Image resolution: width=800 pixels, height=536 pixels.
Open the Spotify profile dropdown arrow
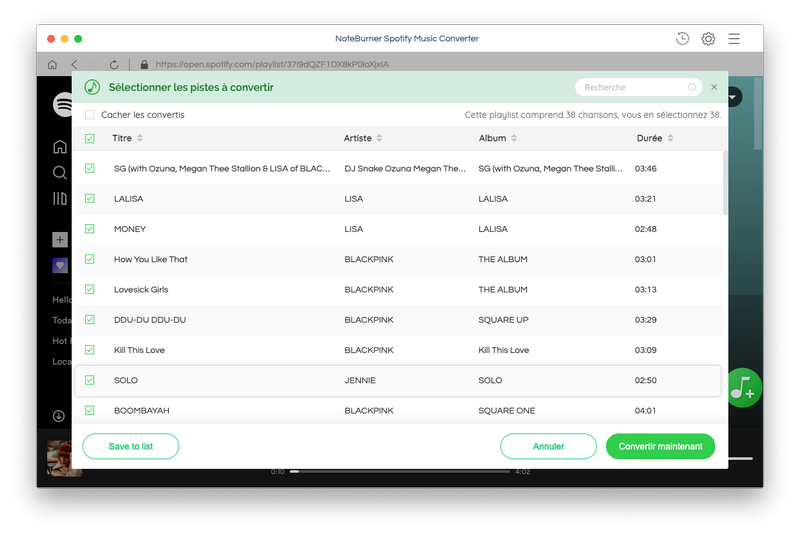[x=734, y=97]
